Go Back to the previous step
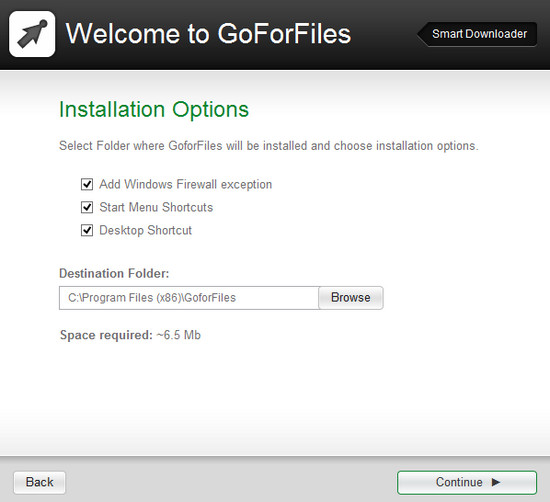The width and height of the screenshot is (550, 502). [x=40, y=482]
